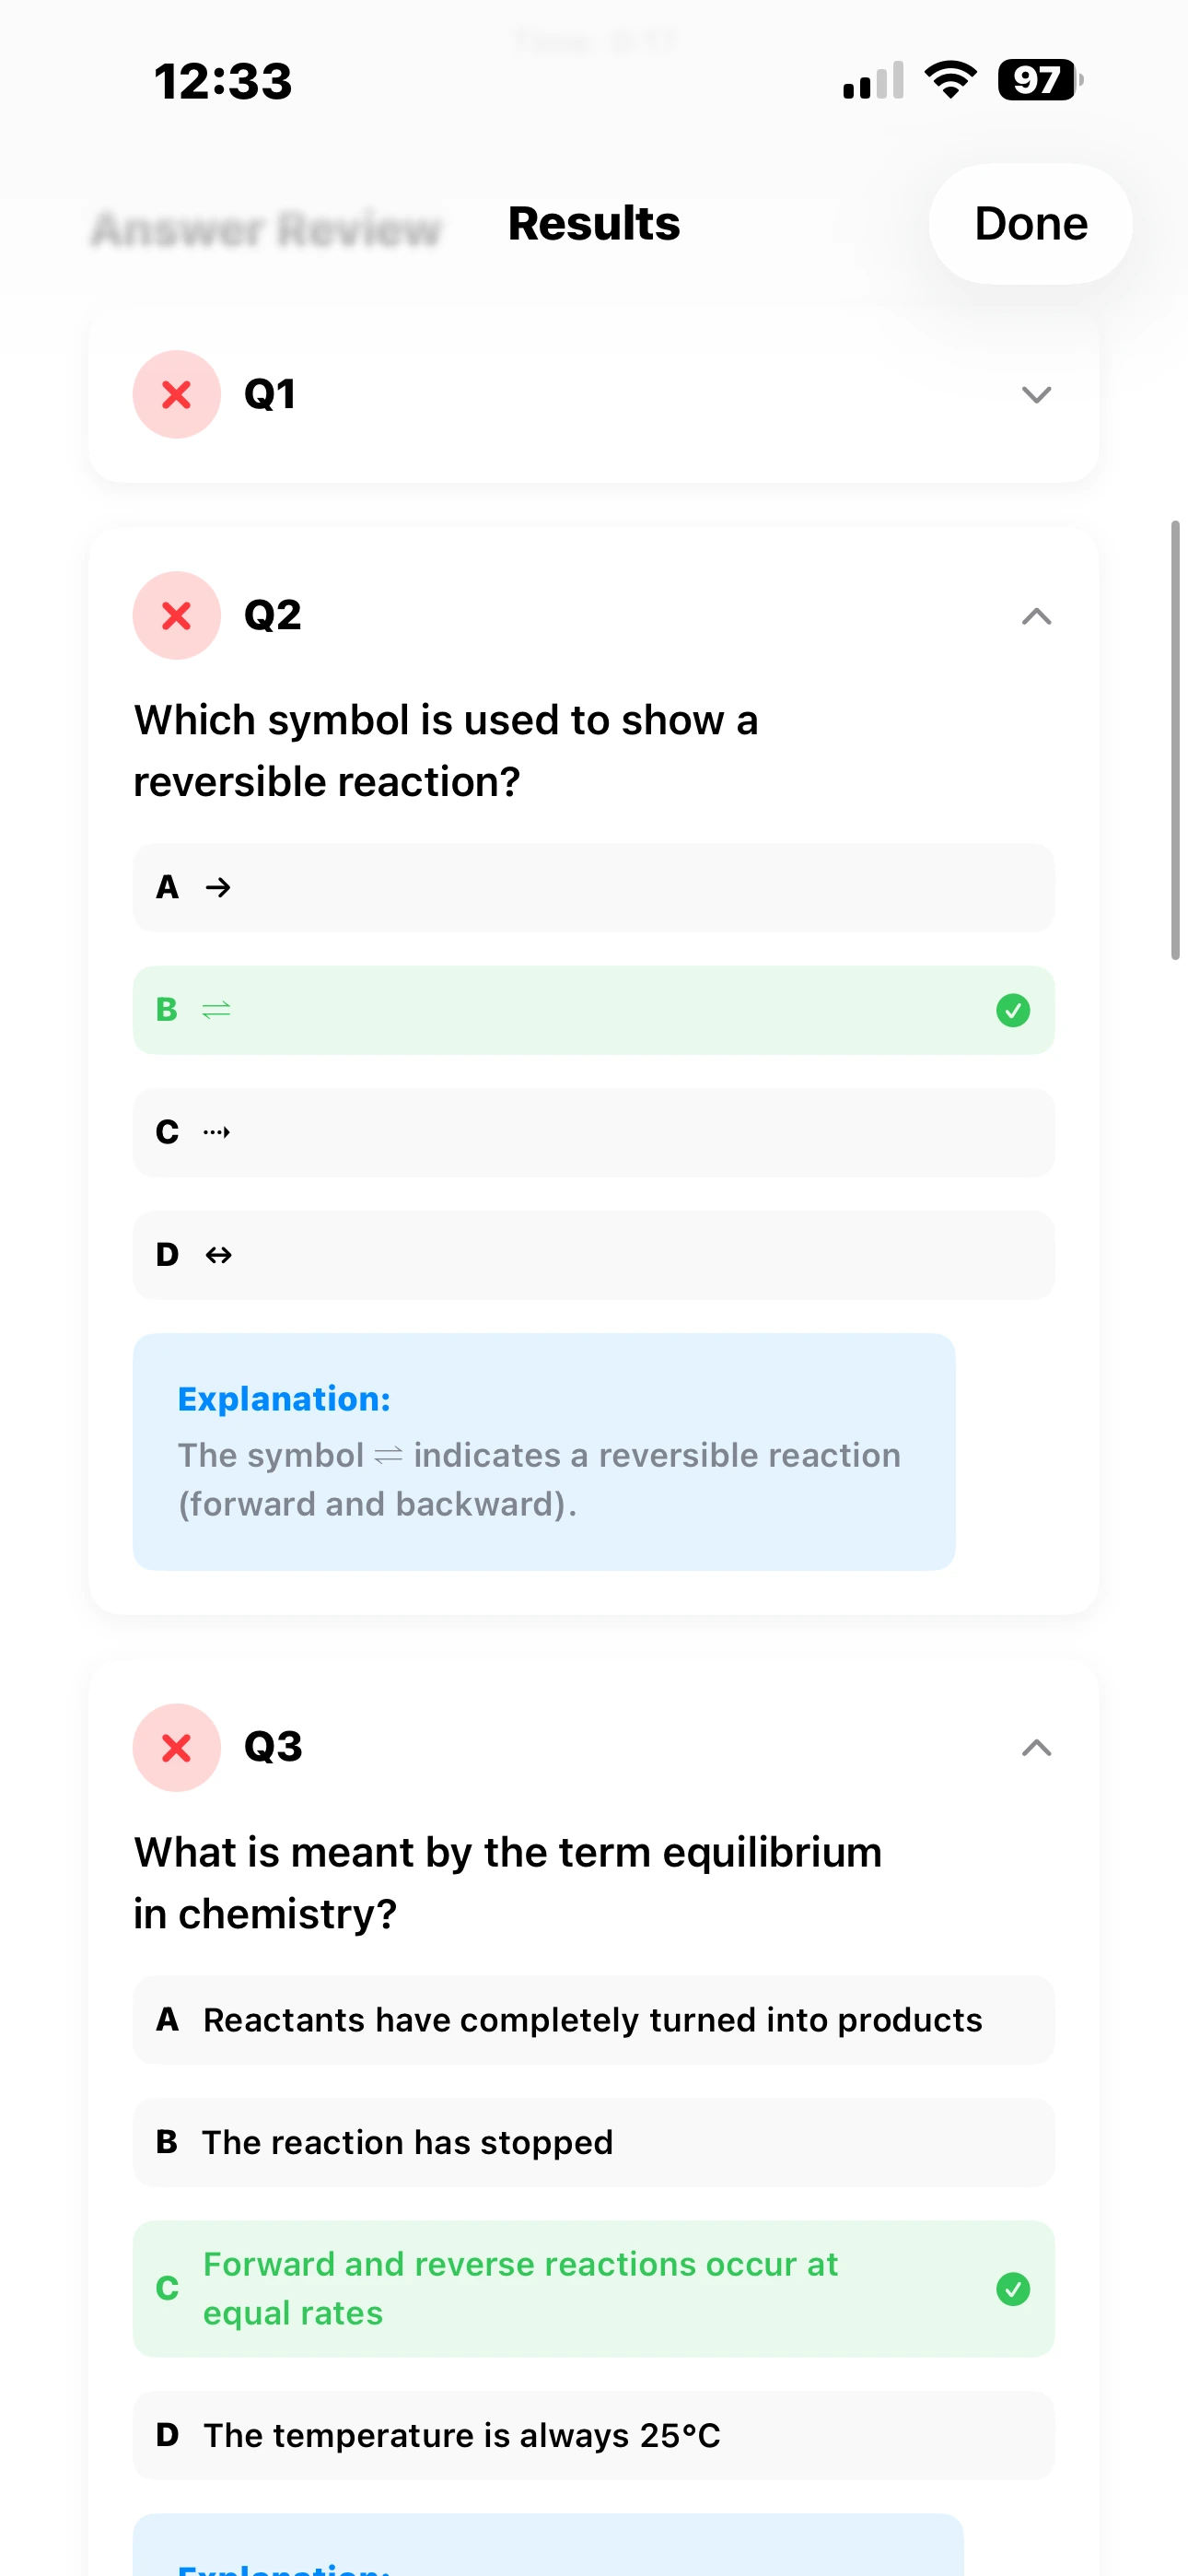
Task: Collapse the Q2 section
Action: (1036, 616)
